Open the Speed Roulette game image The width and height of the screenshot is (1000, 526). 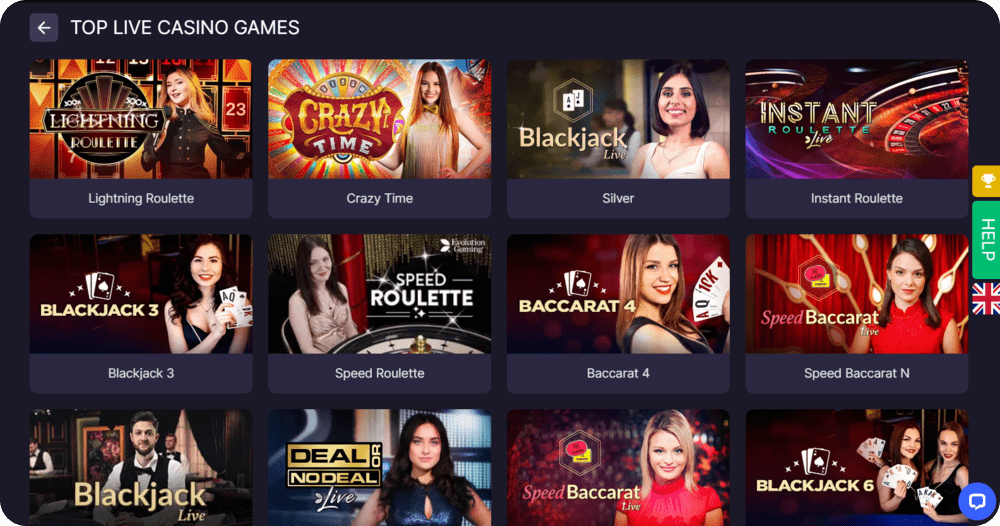(x=379, y=294)
